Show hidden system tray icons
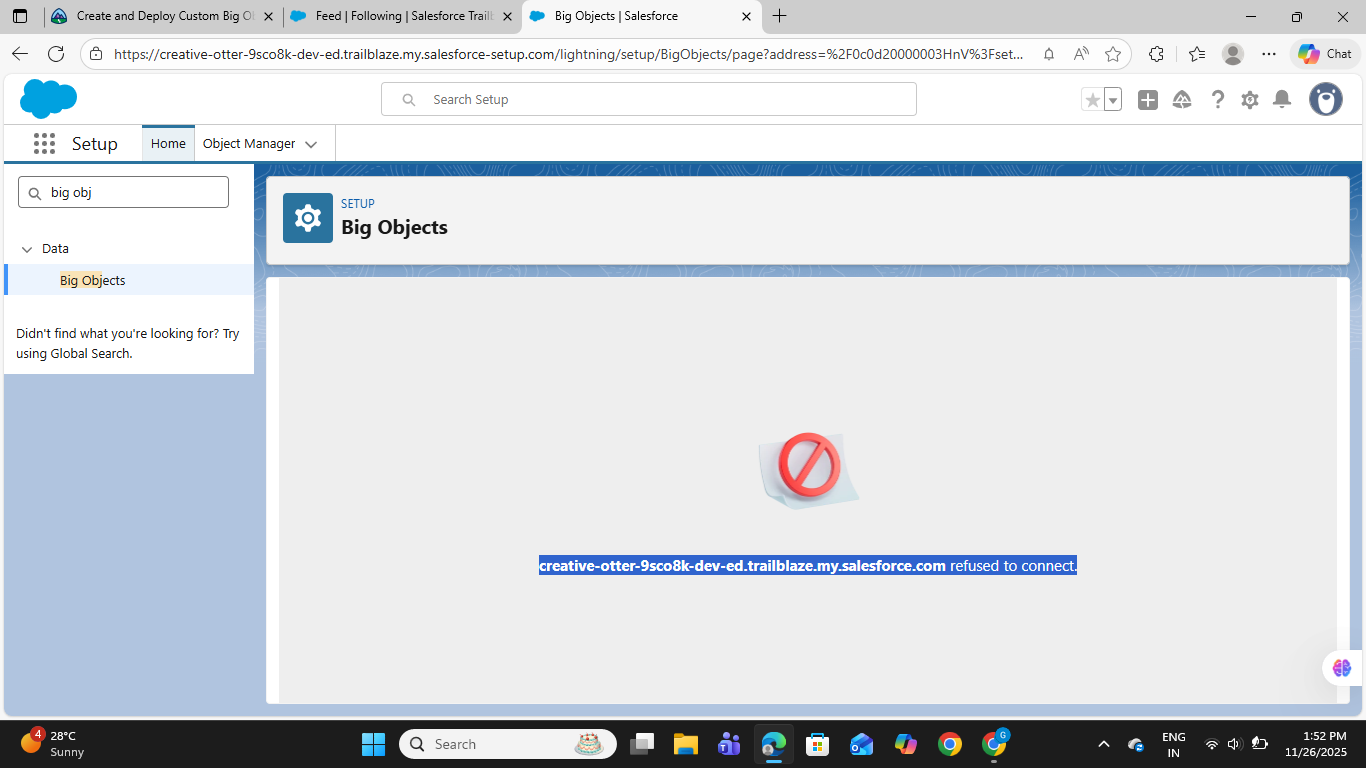 (x=1104, y=744)
